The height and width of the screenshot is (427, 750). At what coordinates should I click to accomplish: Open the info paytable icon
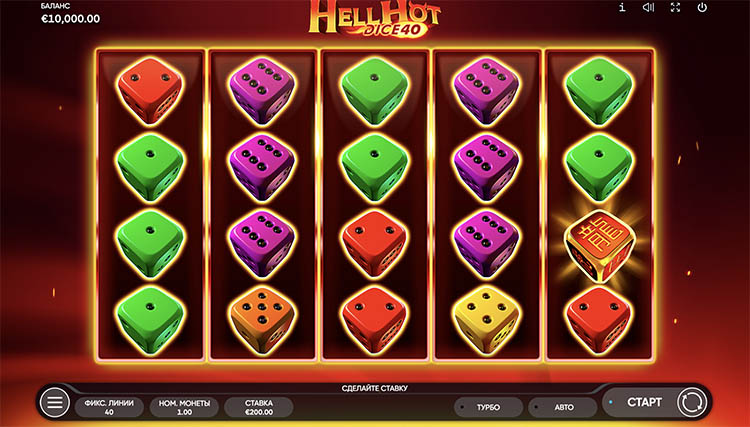pos(622,7)
